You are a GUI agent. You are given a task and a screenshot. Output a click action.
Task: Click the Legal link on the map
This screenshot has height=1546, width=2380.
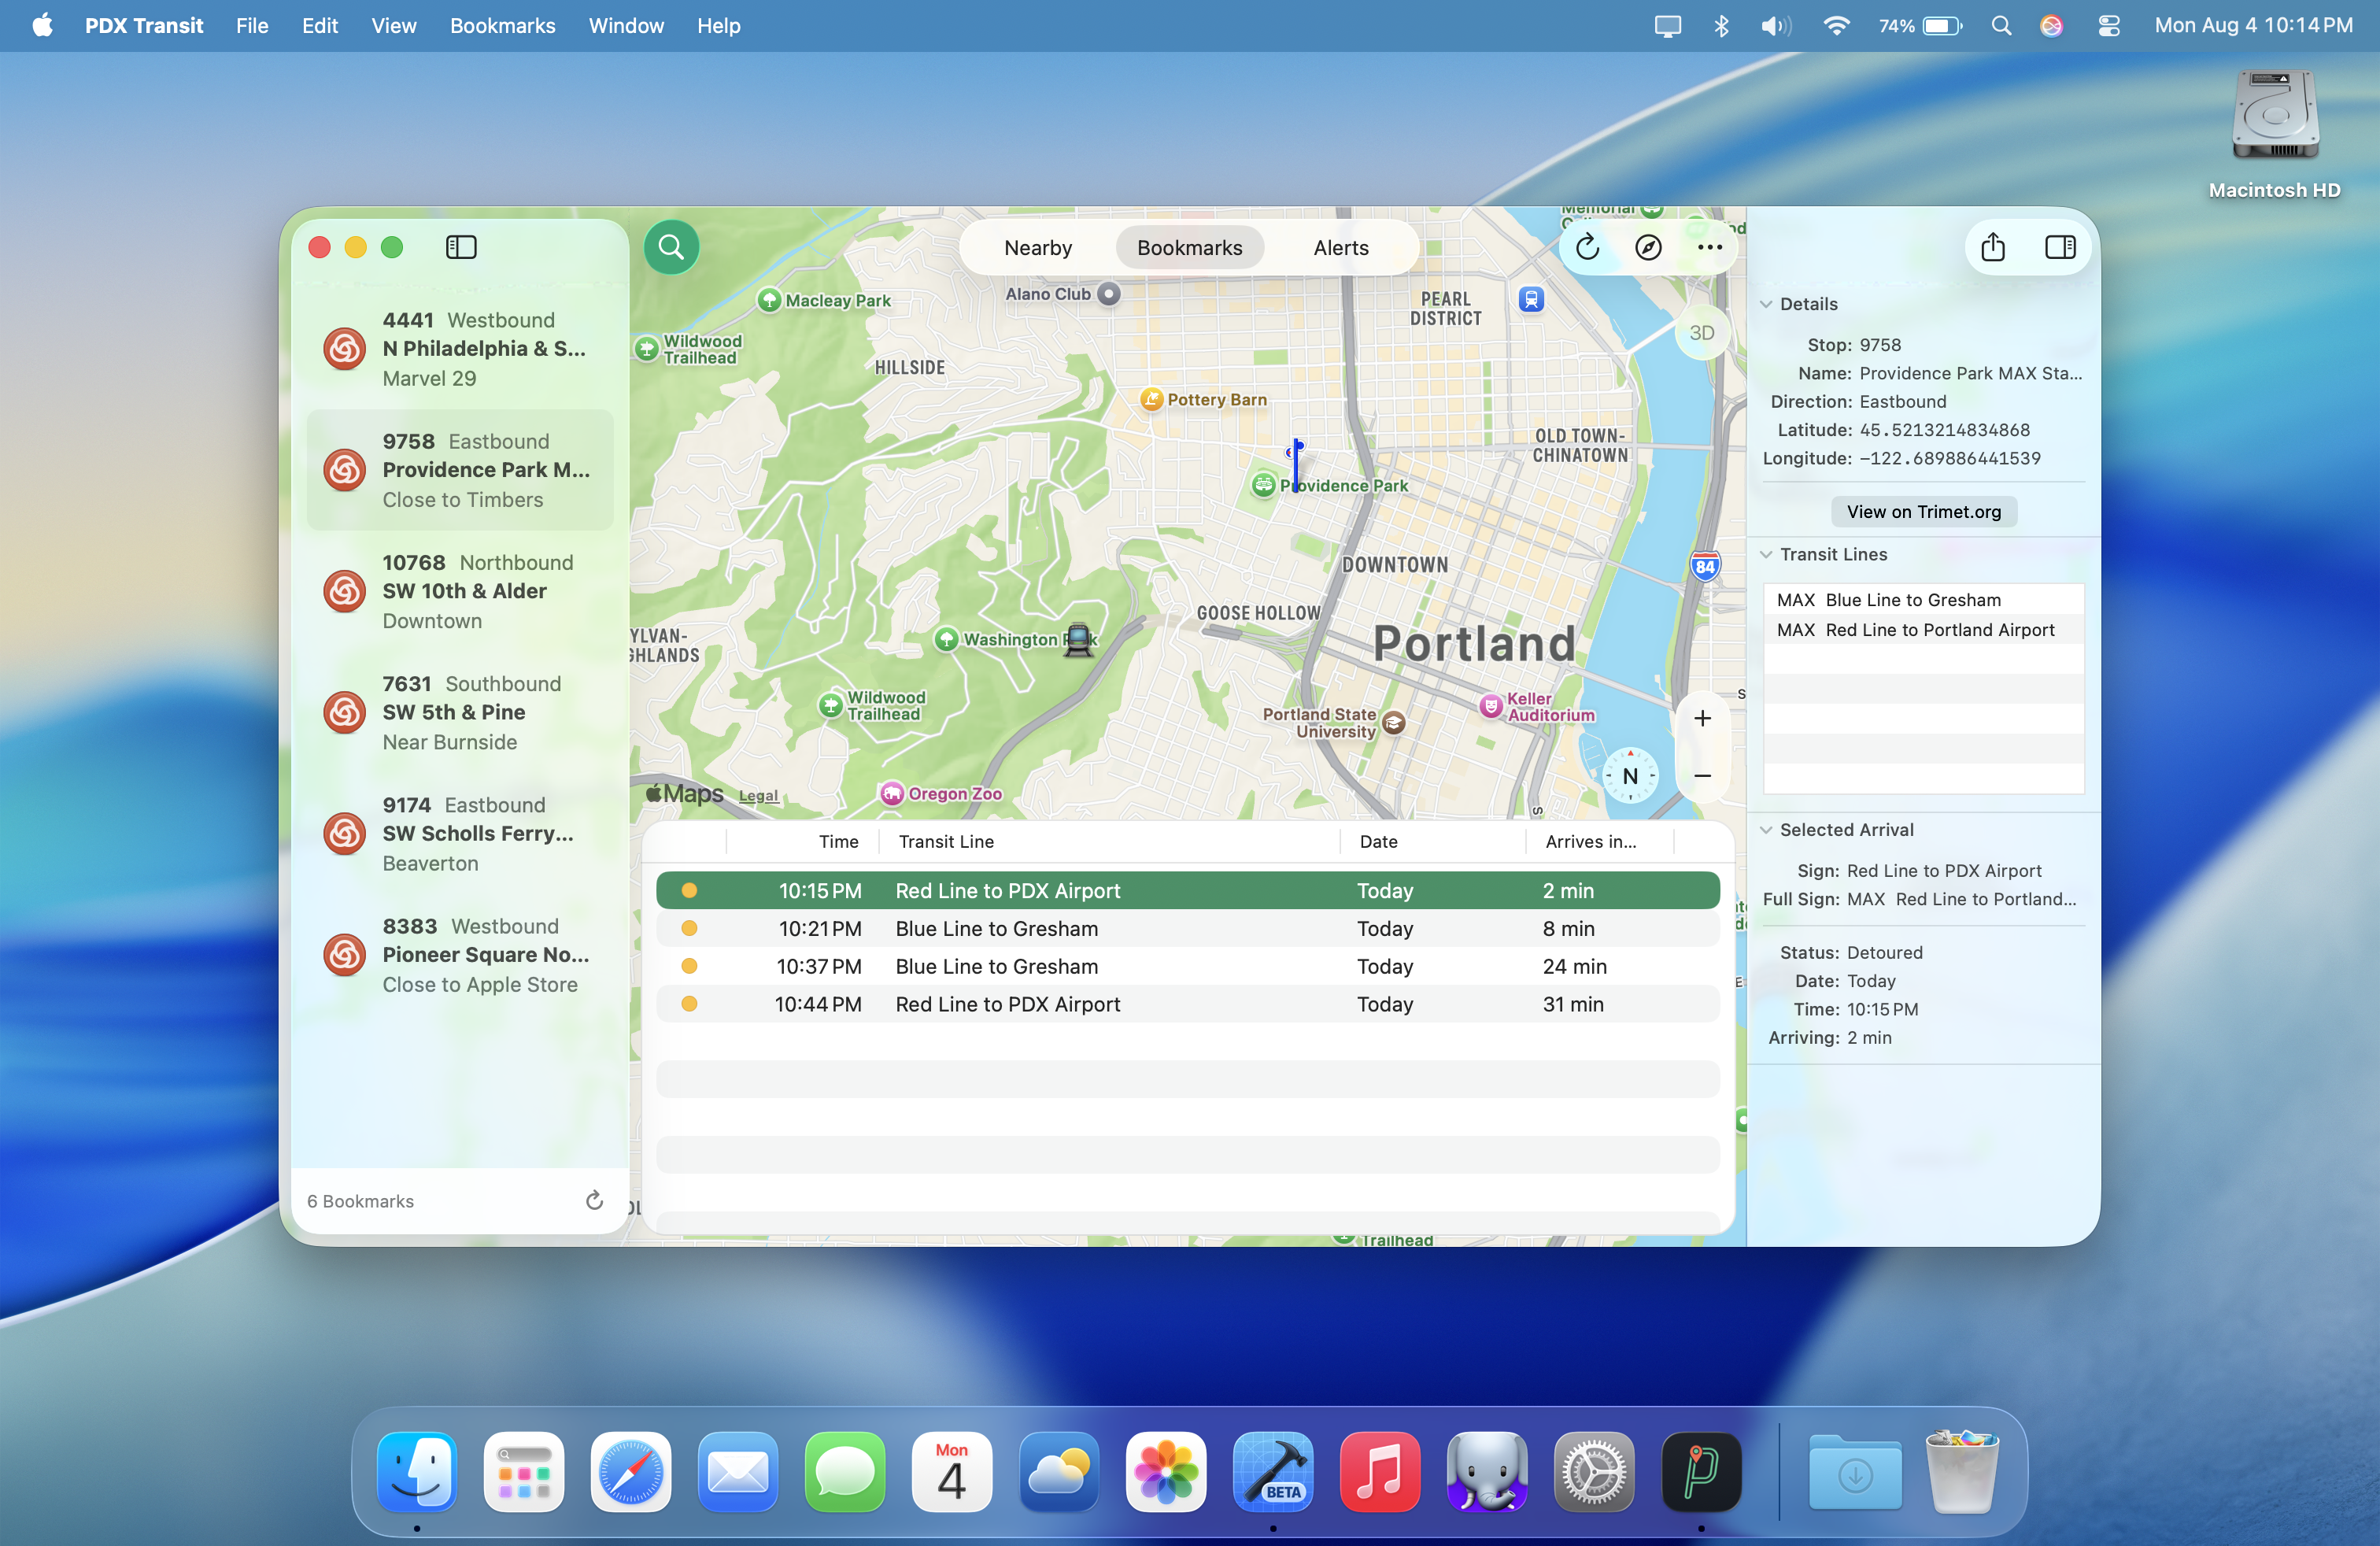point(758,796)
